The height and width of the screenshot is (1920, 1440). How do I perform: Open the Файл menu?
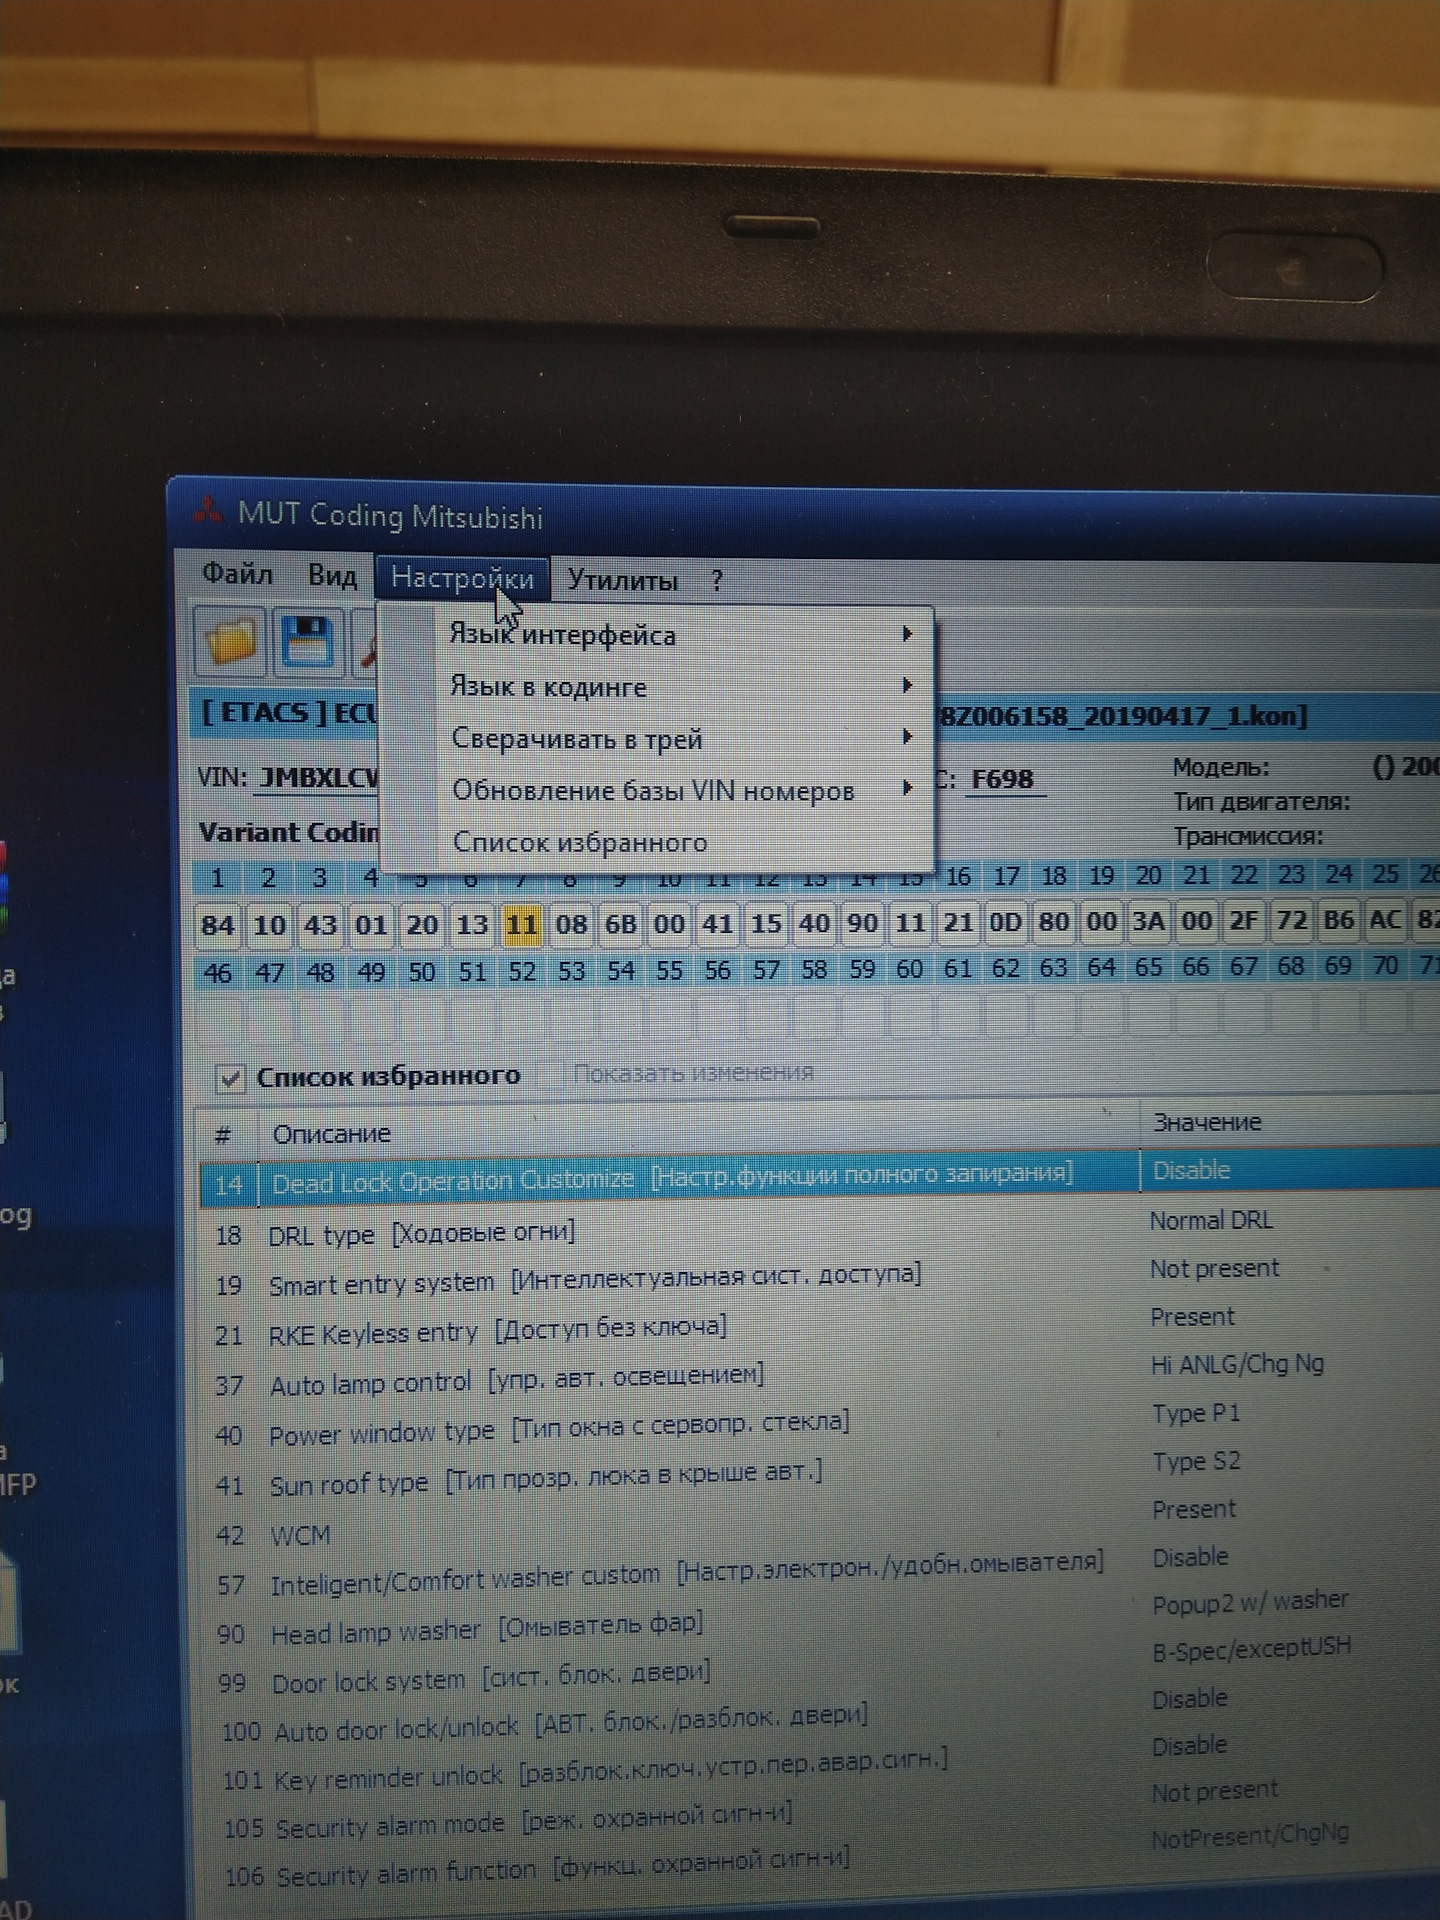237,574
